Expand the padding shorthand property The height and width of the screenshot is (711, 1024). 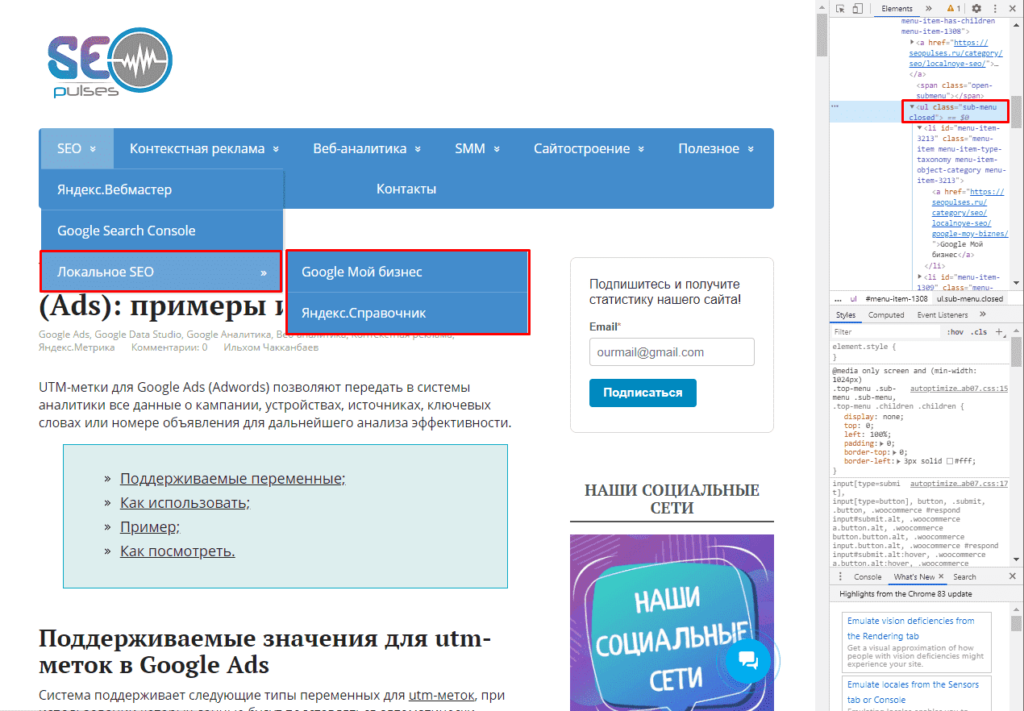tap(882, 443)
